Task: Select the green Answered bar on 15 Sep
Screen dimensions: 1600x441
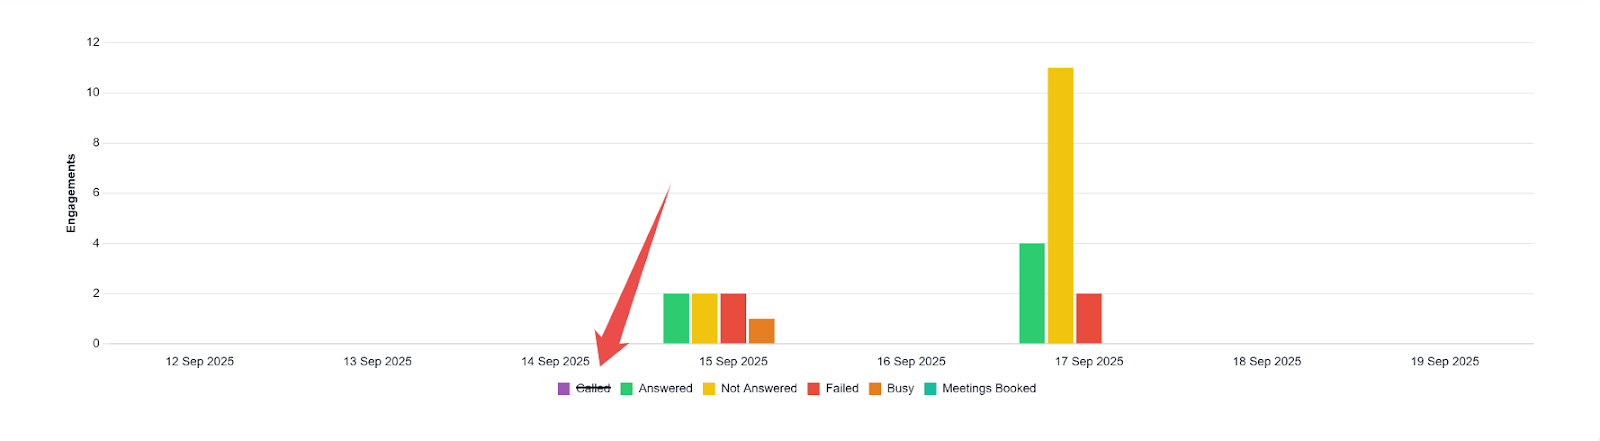Action: (x=676, y=318)
